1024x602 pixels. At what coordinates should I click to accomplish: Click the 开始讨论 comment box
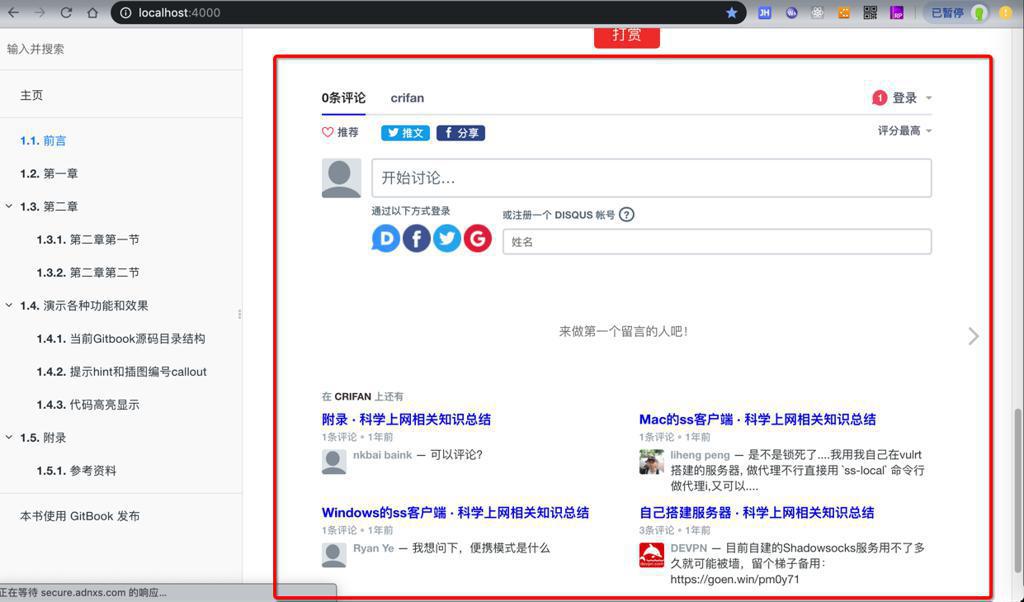[x=651, y=178]
